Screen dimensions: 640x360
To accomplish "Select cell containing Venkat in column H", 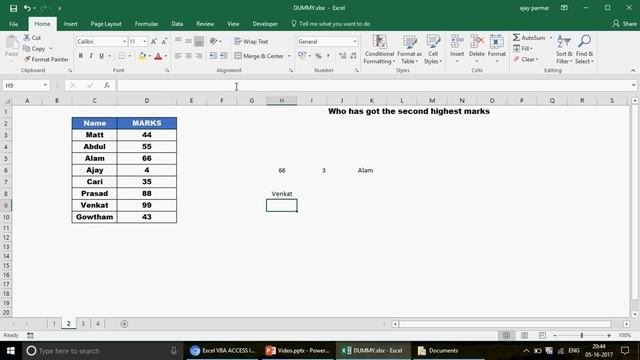I will tap(282, 194).
